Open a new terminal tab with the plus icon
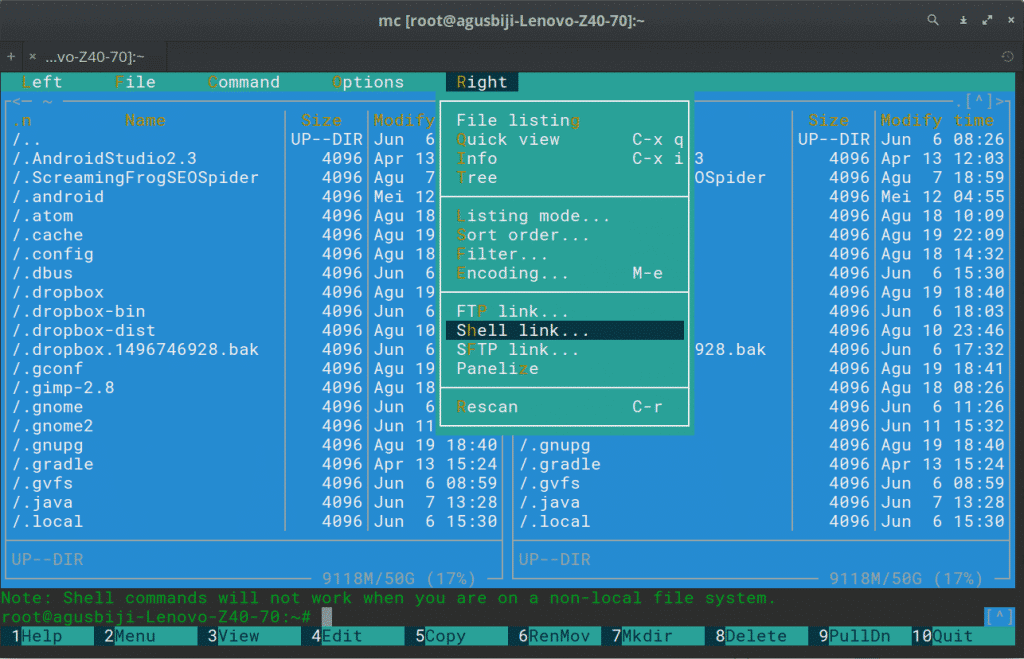 (10, 57)
